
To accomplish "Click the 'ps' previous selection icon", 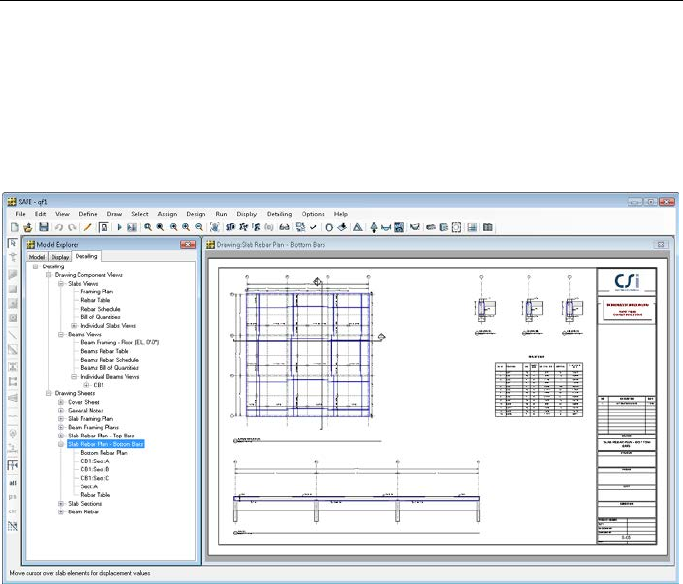I will coord(12,495).
